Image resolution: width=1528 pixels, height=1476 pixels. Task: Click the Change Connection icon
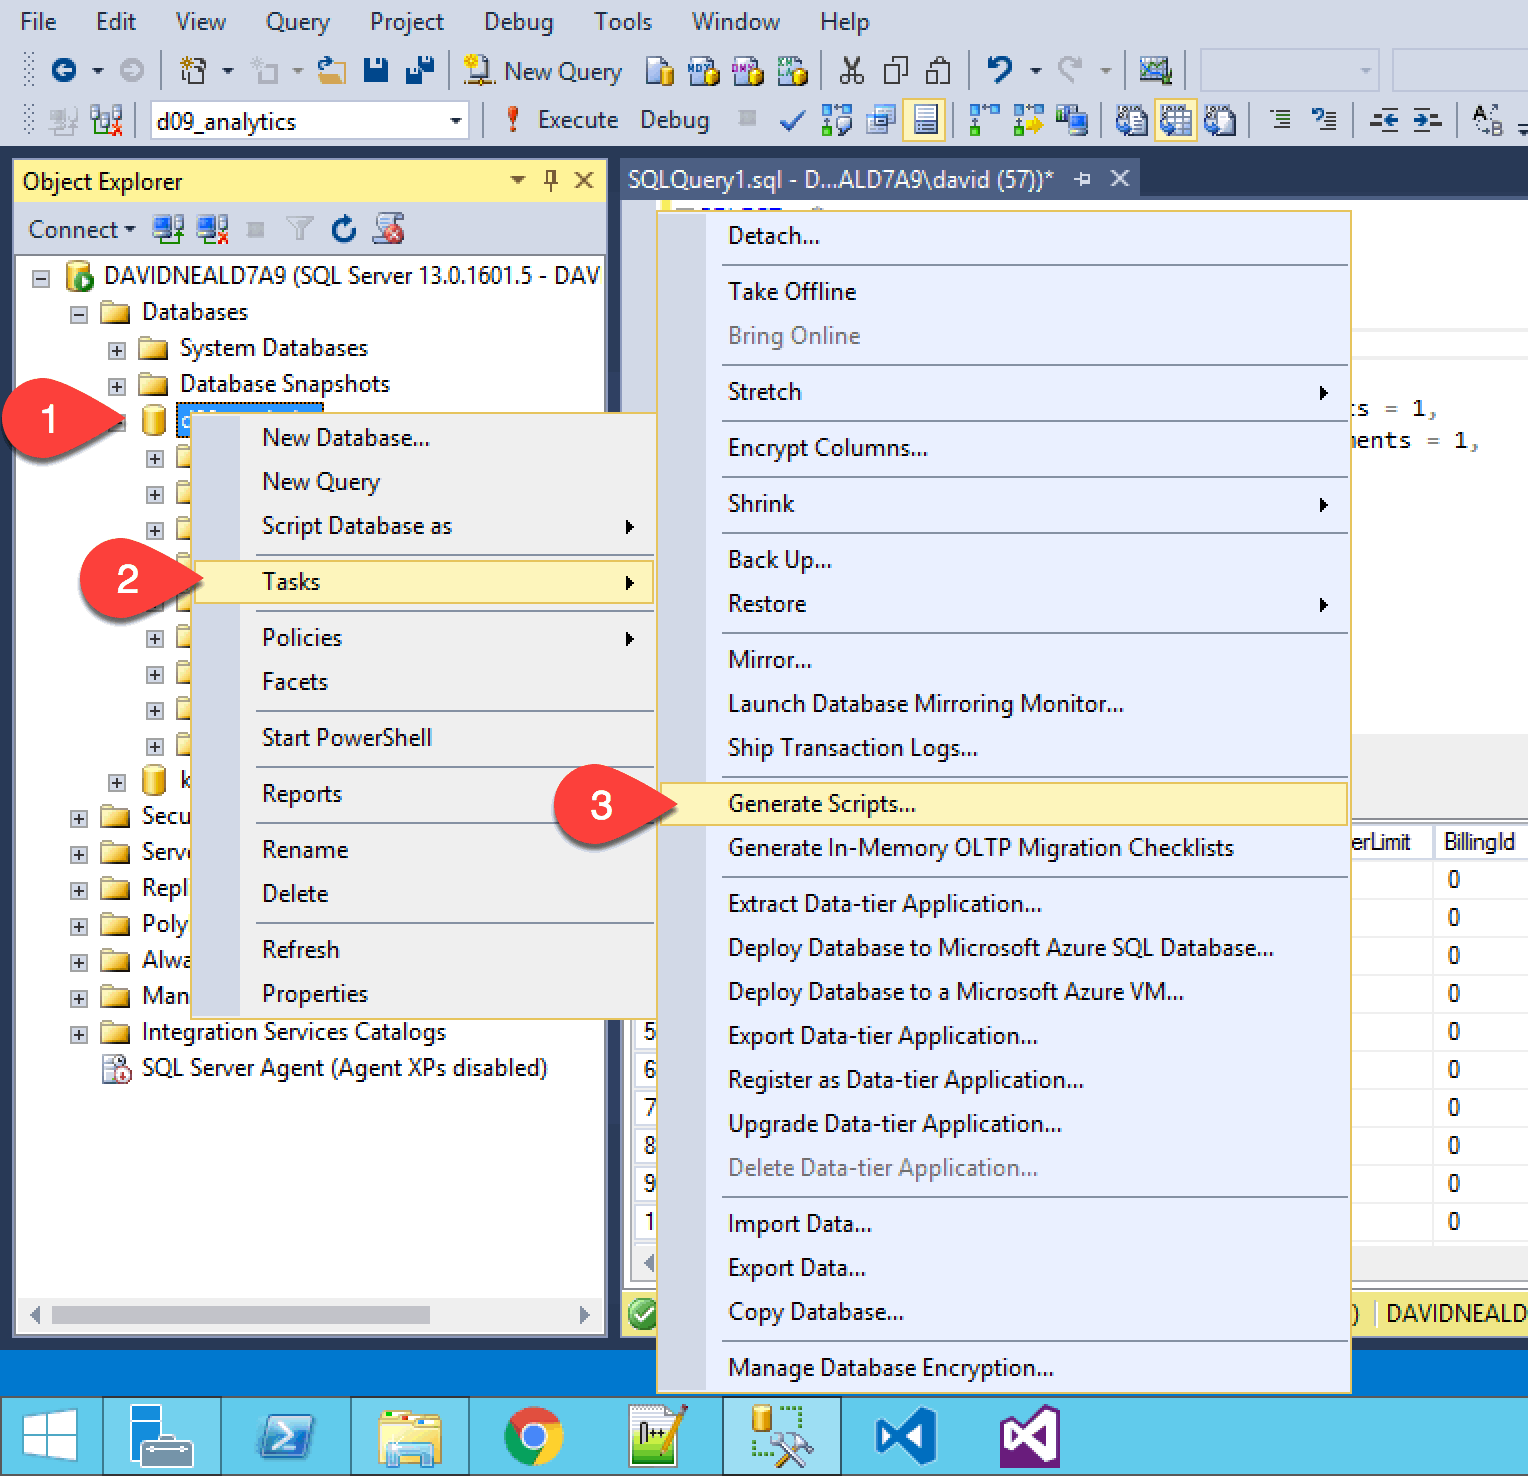[106, 121]
